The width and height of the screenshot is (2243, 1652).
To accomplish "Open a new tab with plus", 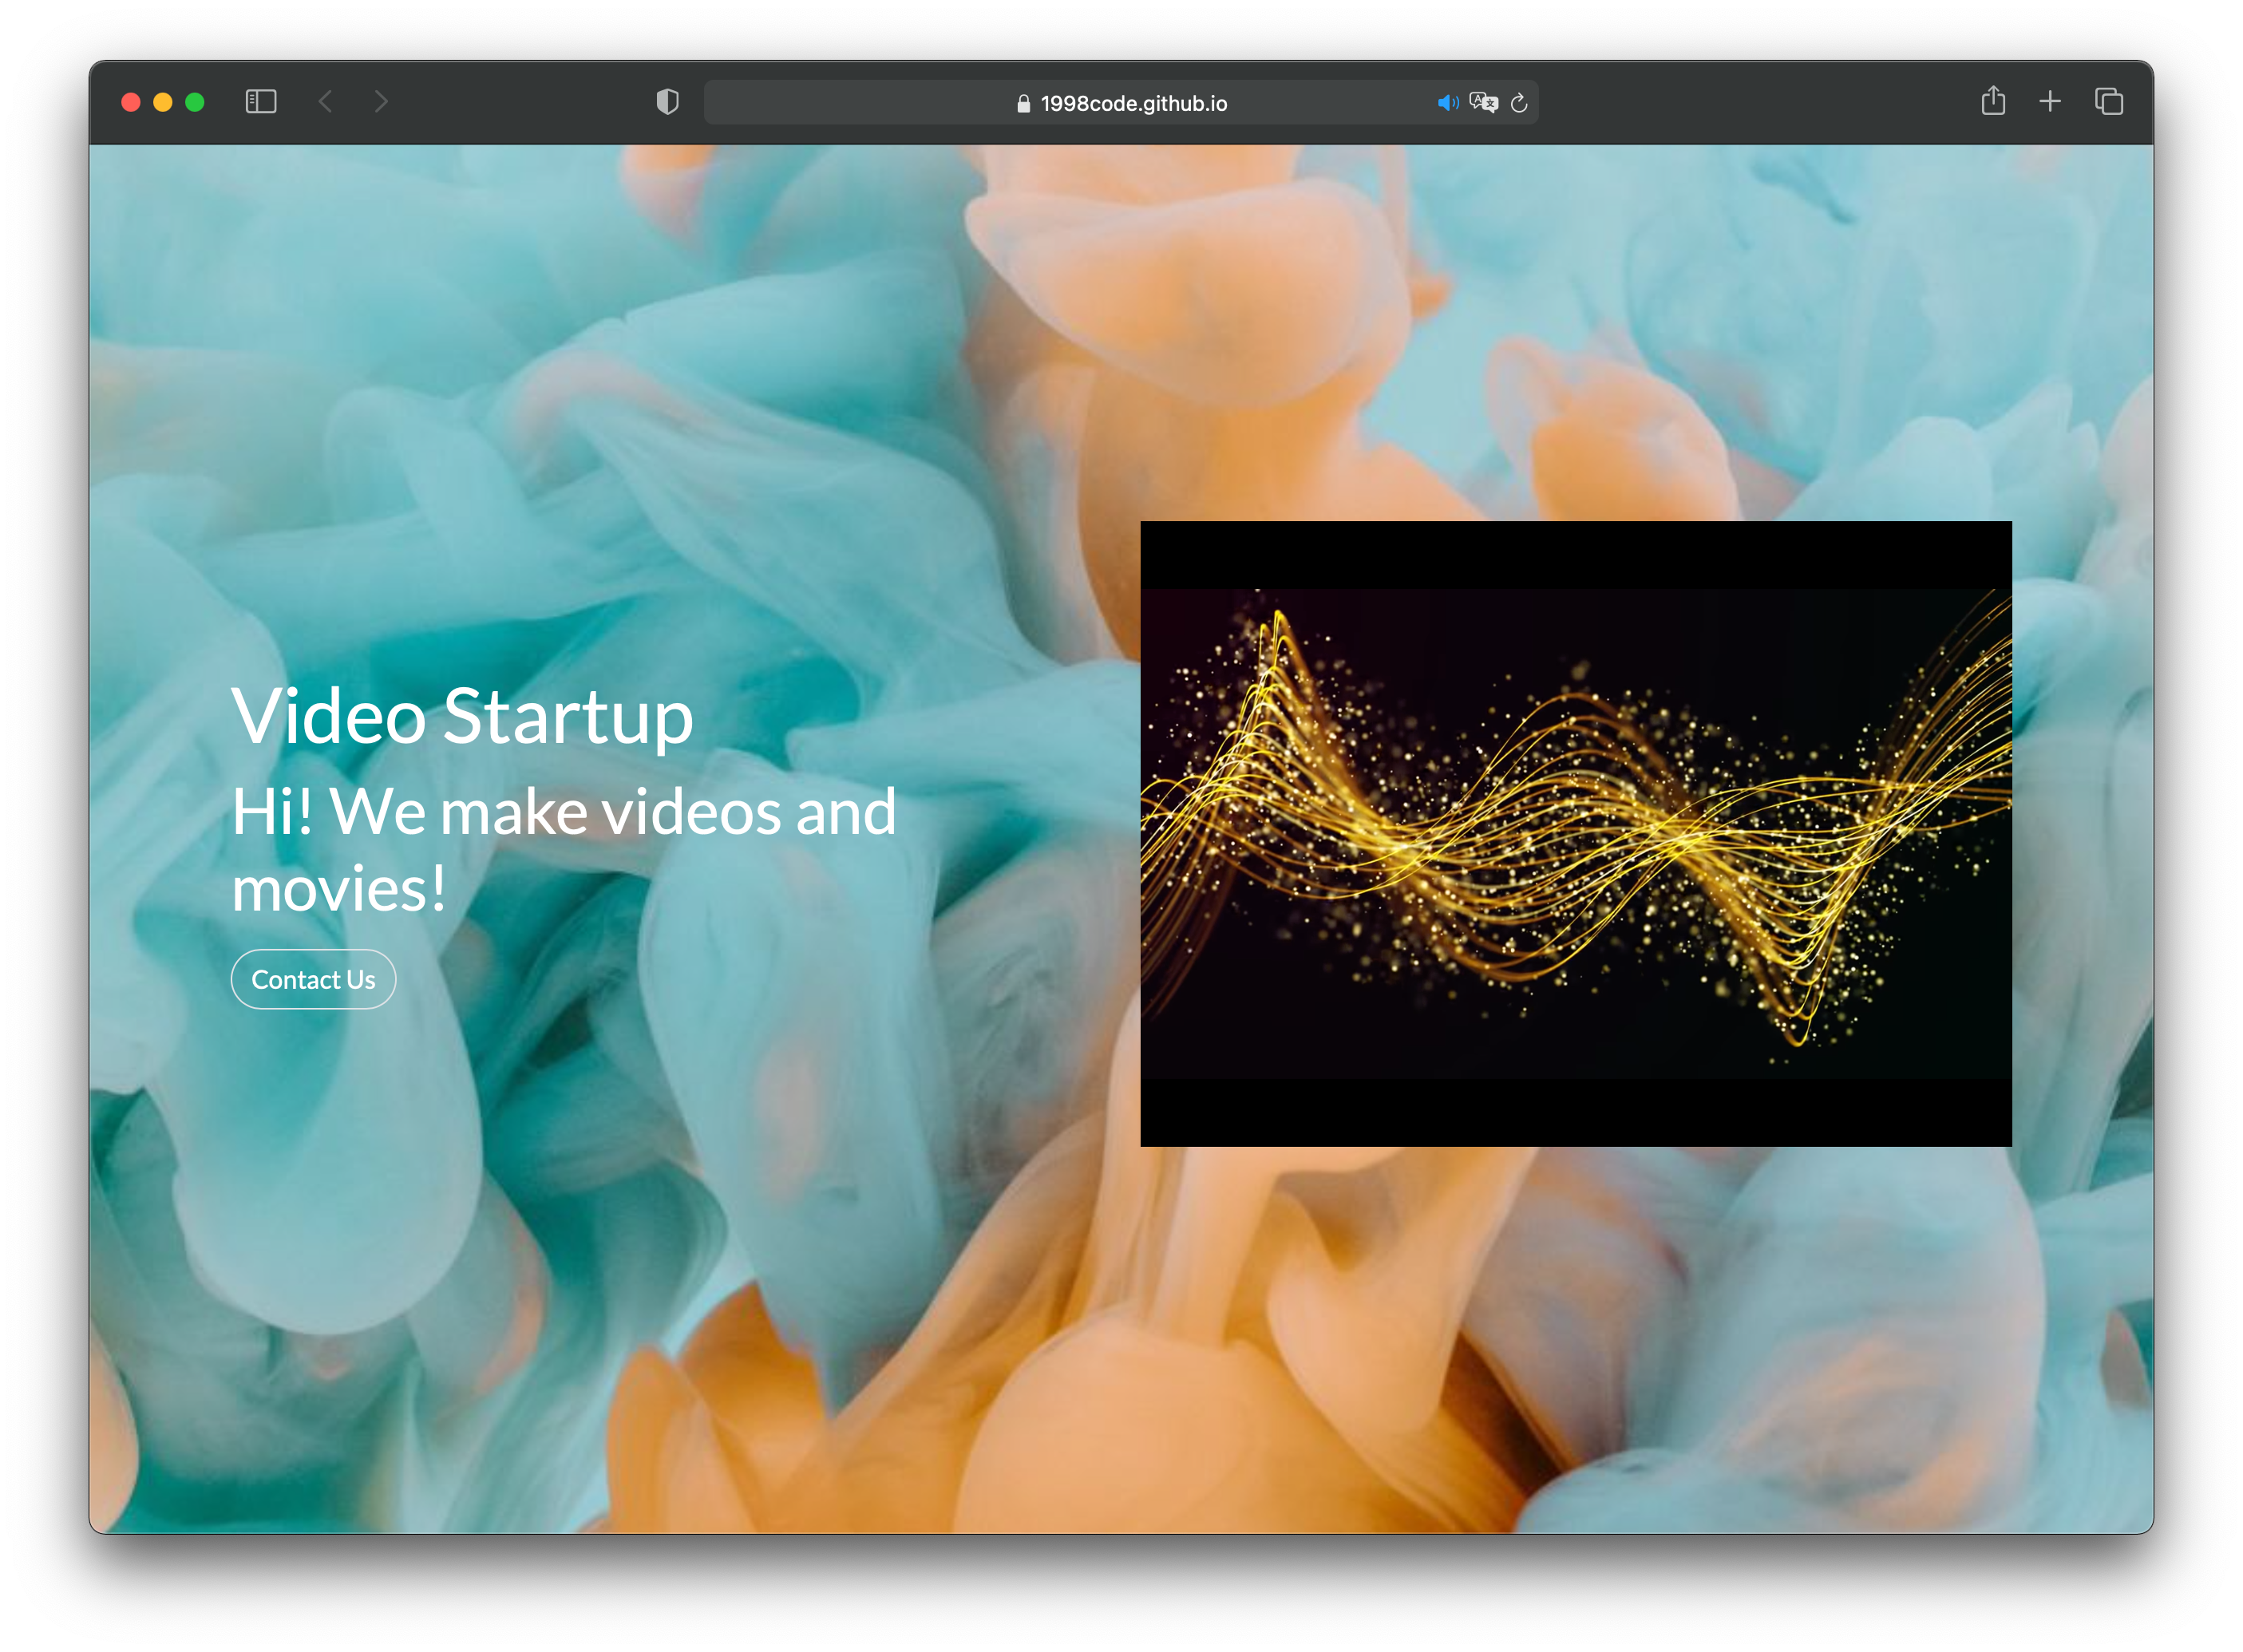I will pos(2050,101).
